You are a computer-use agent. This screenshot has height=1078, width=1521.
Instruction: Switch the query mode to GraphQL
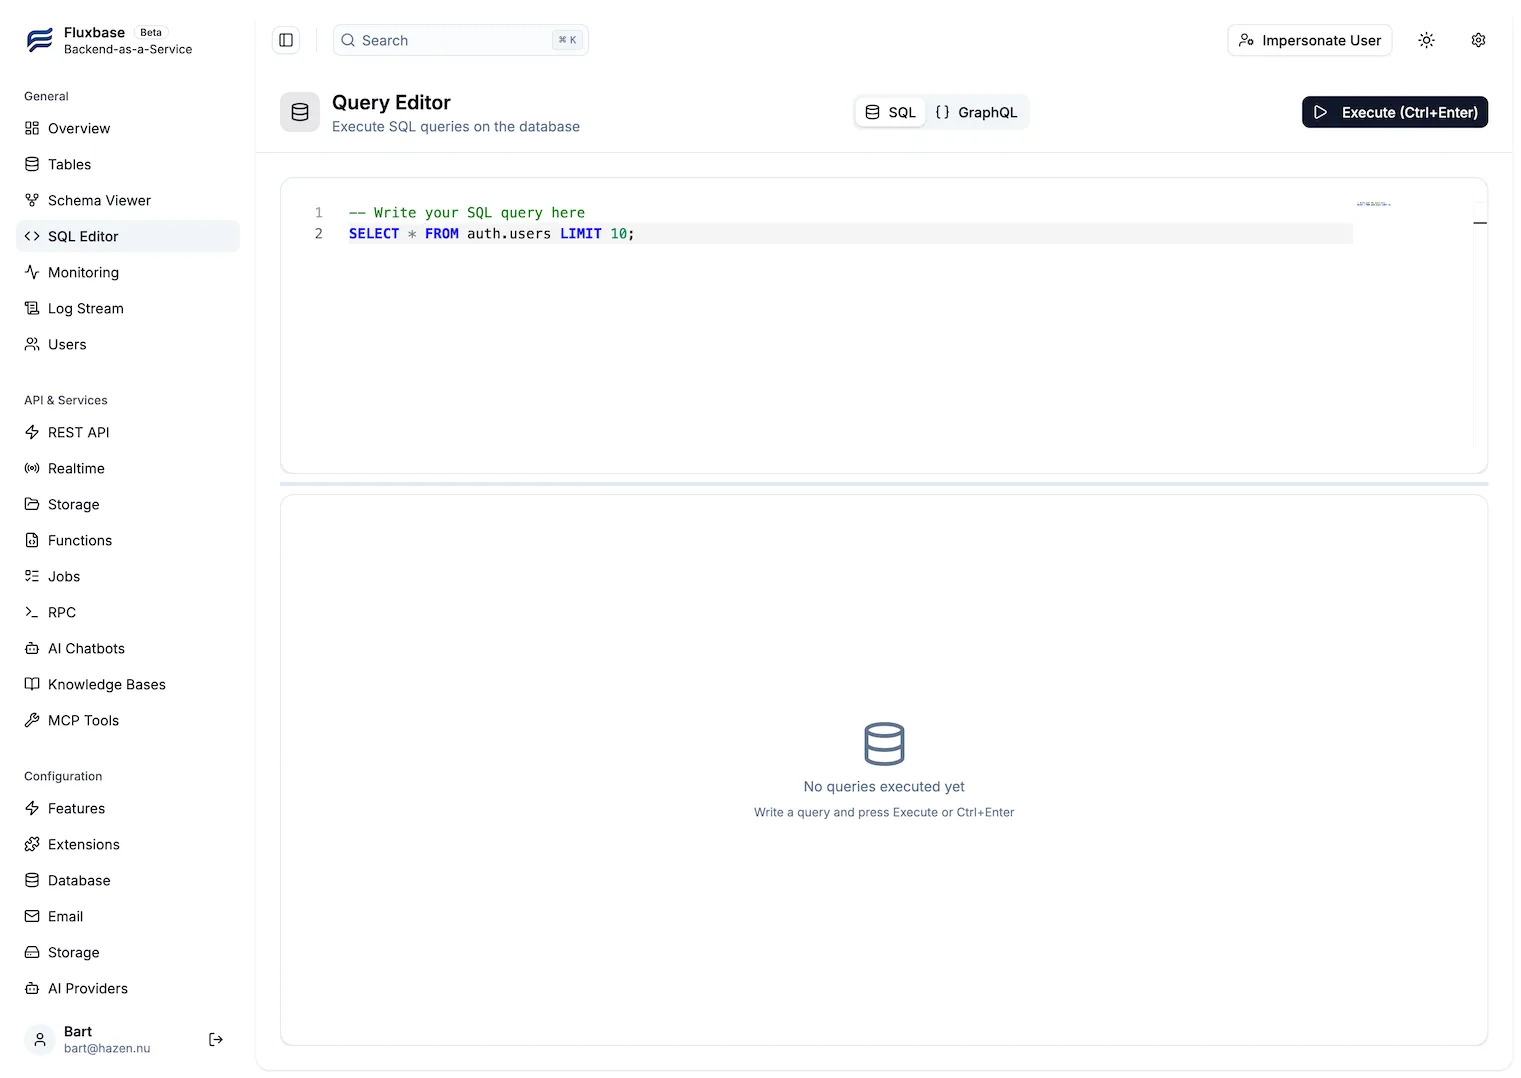[x=977, y=112]
